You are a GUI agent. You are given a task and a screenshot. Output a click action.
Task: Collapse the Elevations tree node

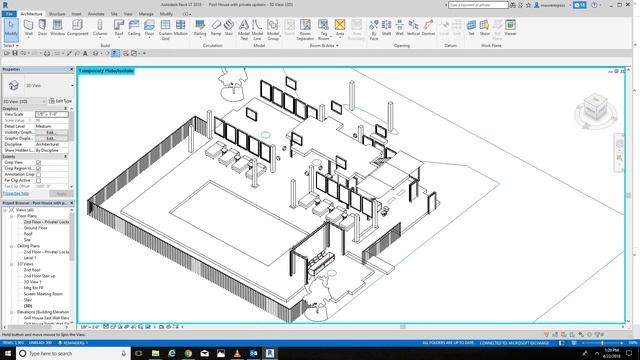tap(11, 312)
